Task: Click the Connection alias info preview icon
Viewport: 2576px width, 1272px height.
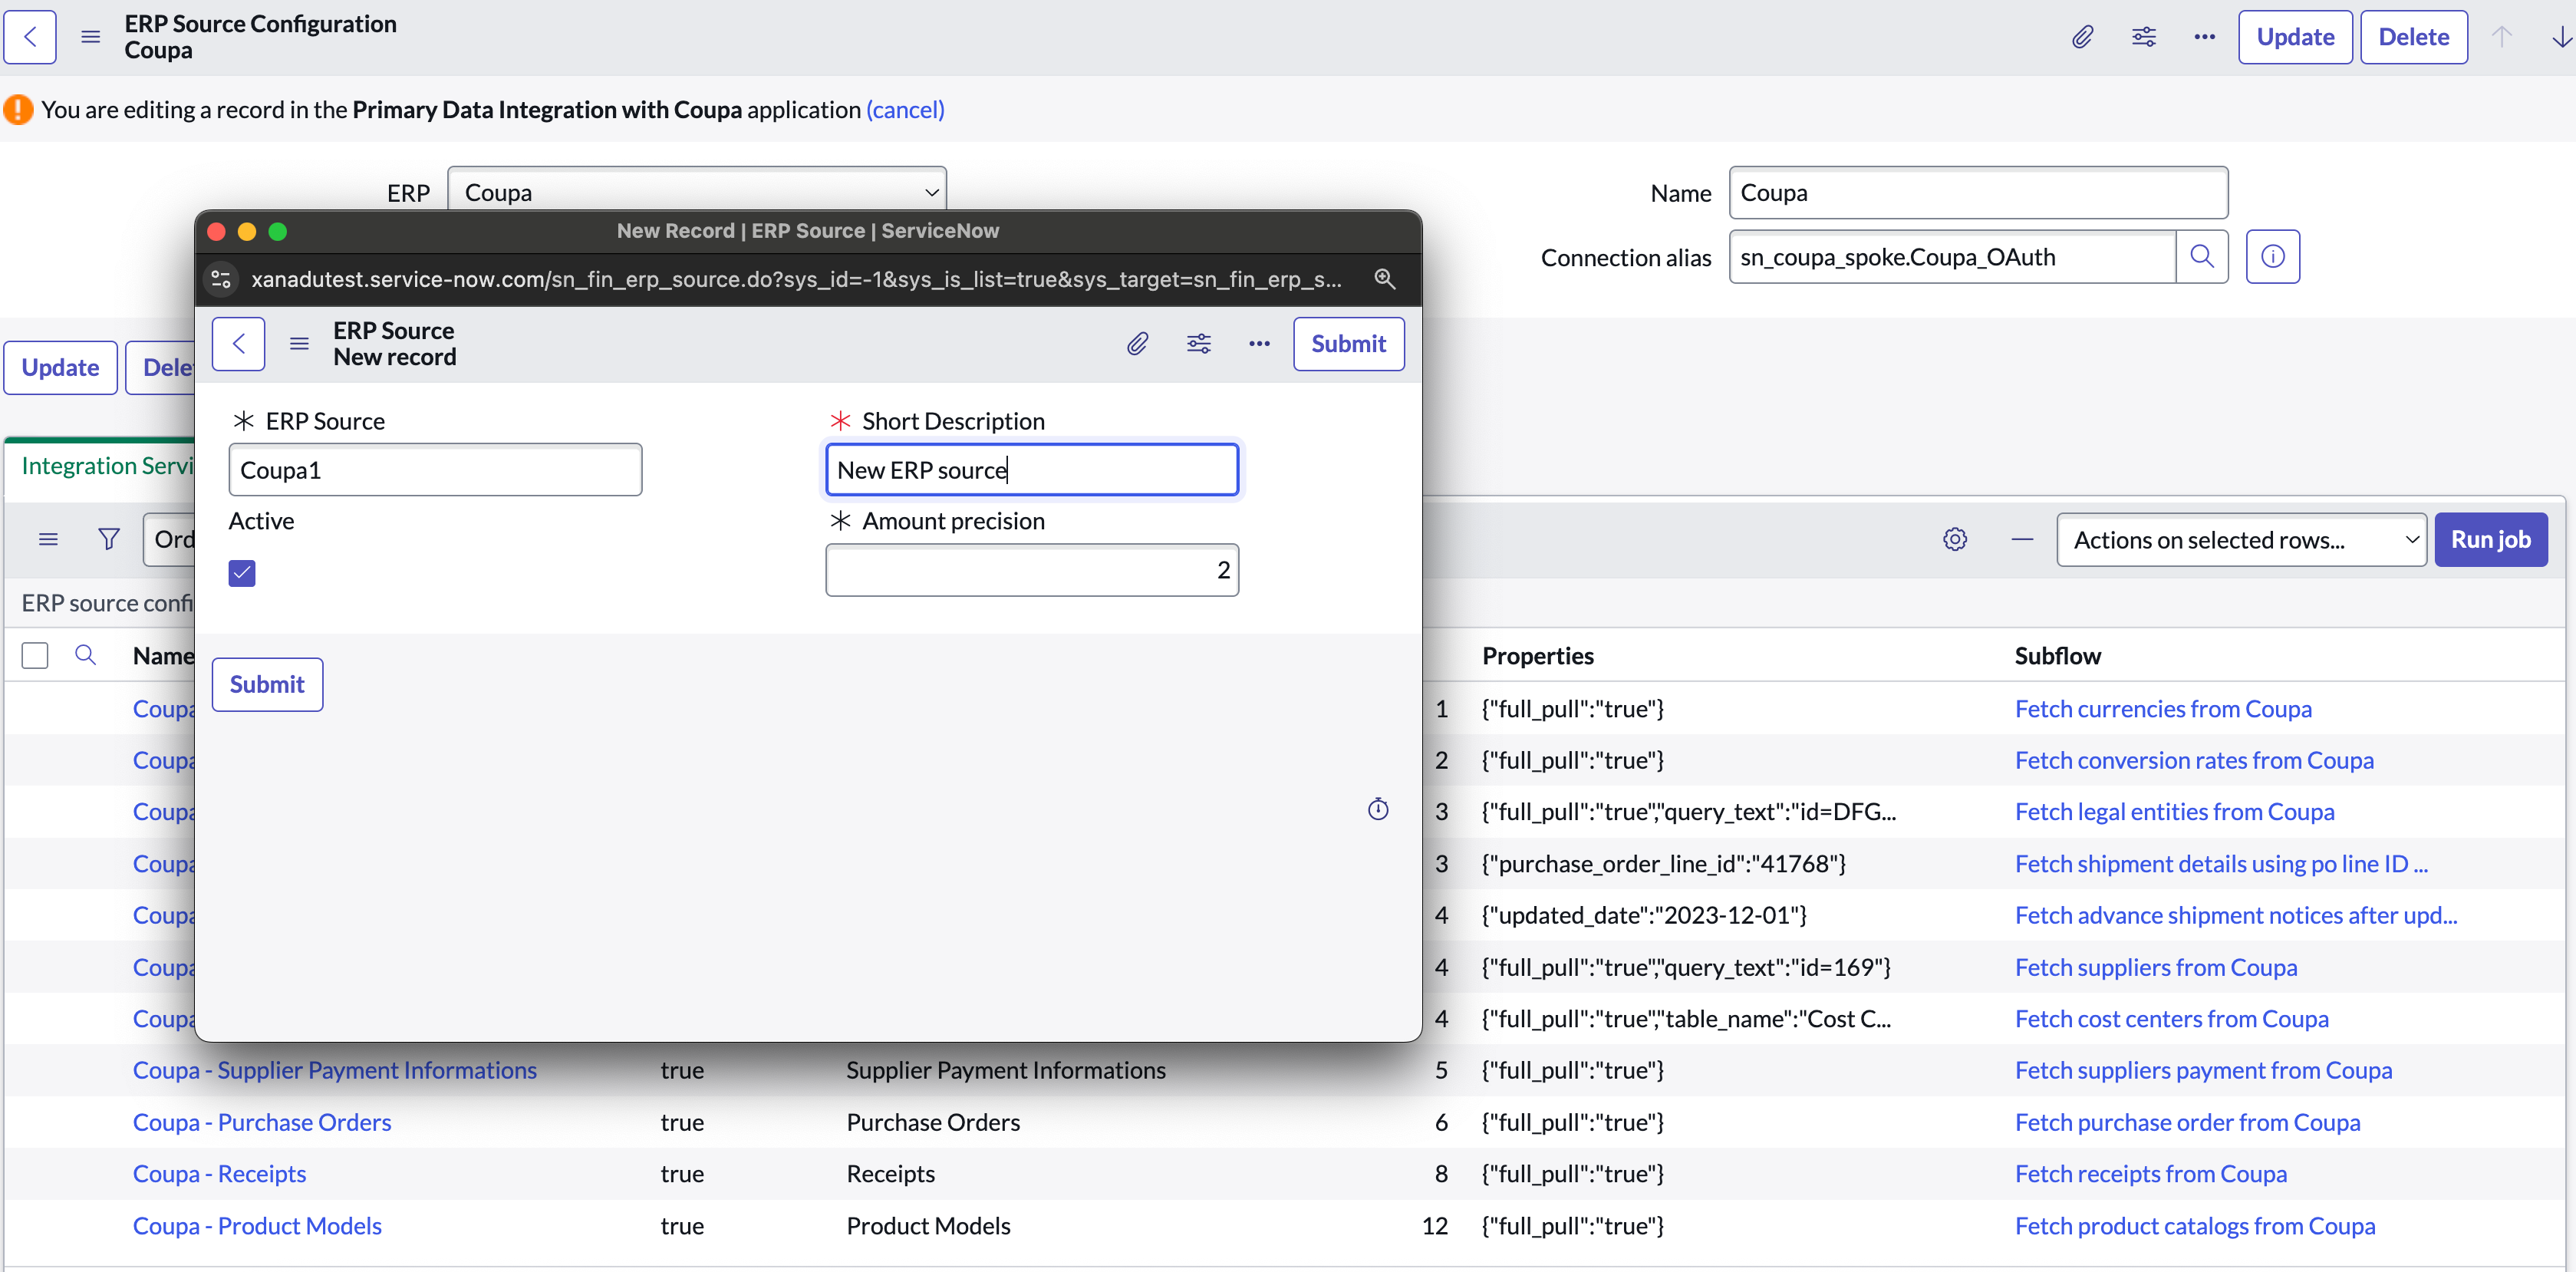Action: point(2272,257)
